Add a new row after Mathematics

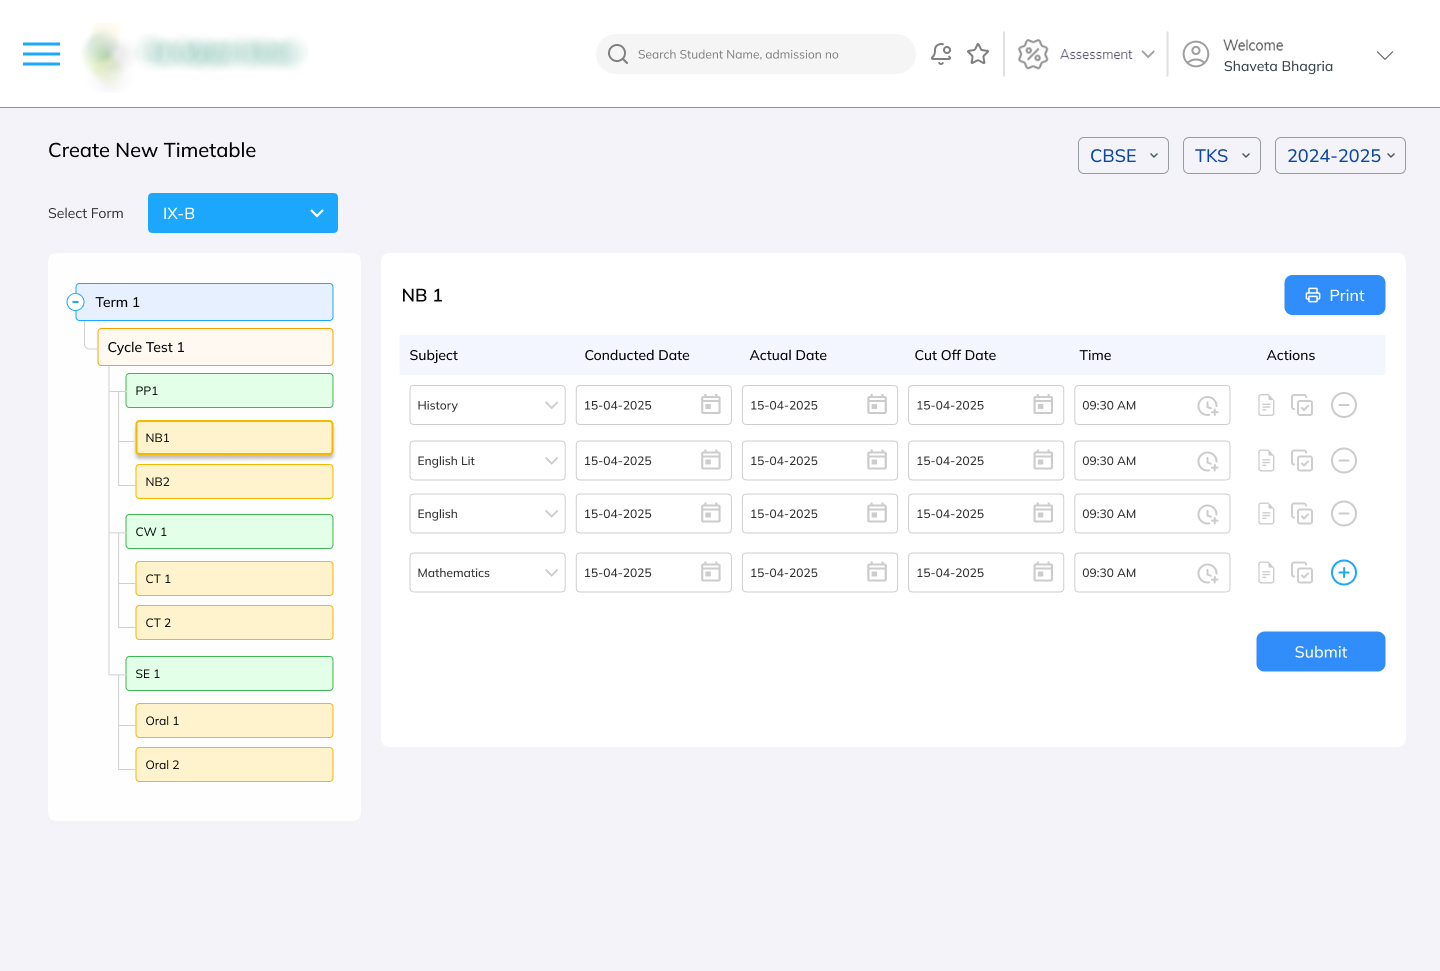click(1344, 573)
